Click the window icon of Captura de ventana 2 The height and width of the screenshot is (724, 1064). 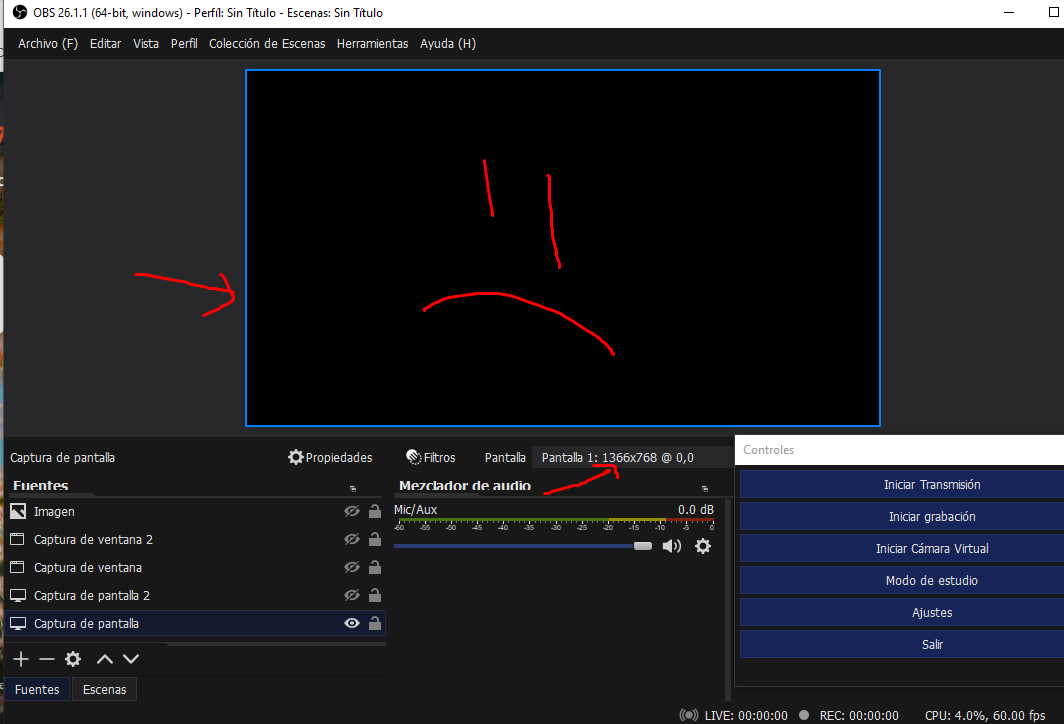click(18, 539)
